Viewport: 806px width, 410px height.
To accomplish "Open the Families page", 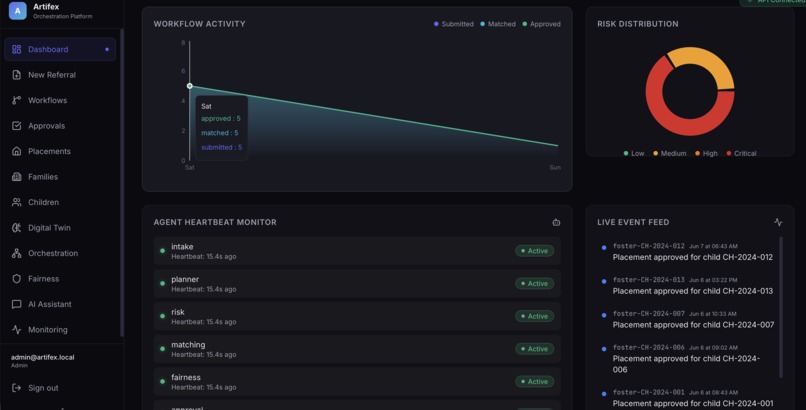I will coord(60,177).
